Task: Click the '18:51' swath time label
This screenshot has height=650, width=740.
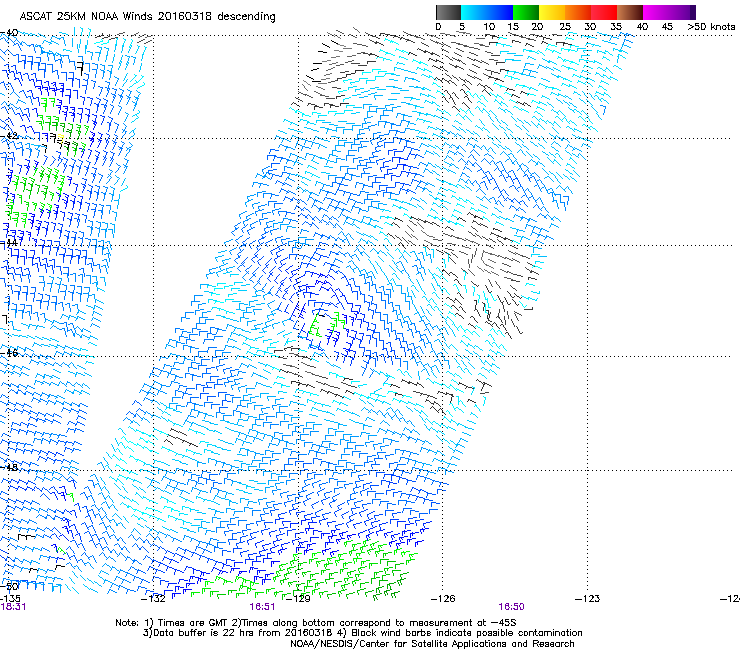Action: (262, 607)
